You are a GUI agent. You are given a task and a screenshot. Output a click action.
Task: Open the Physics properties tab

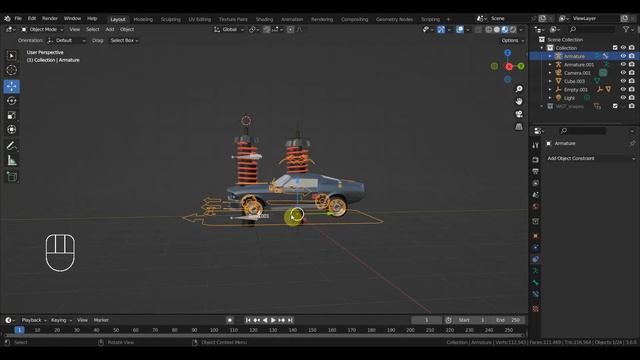[536, 248]
